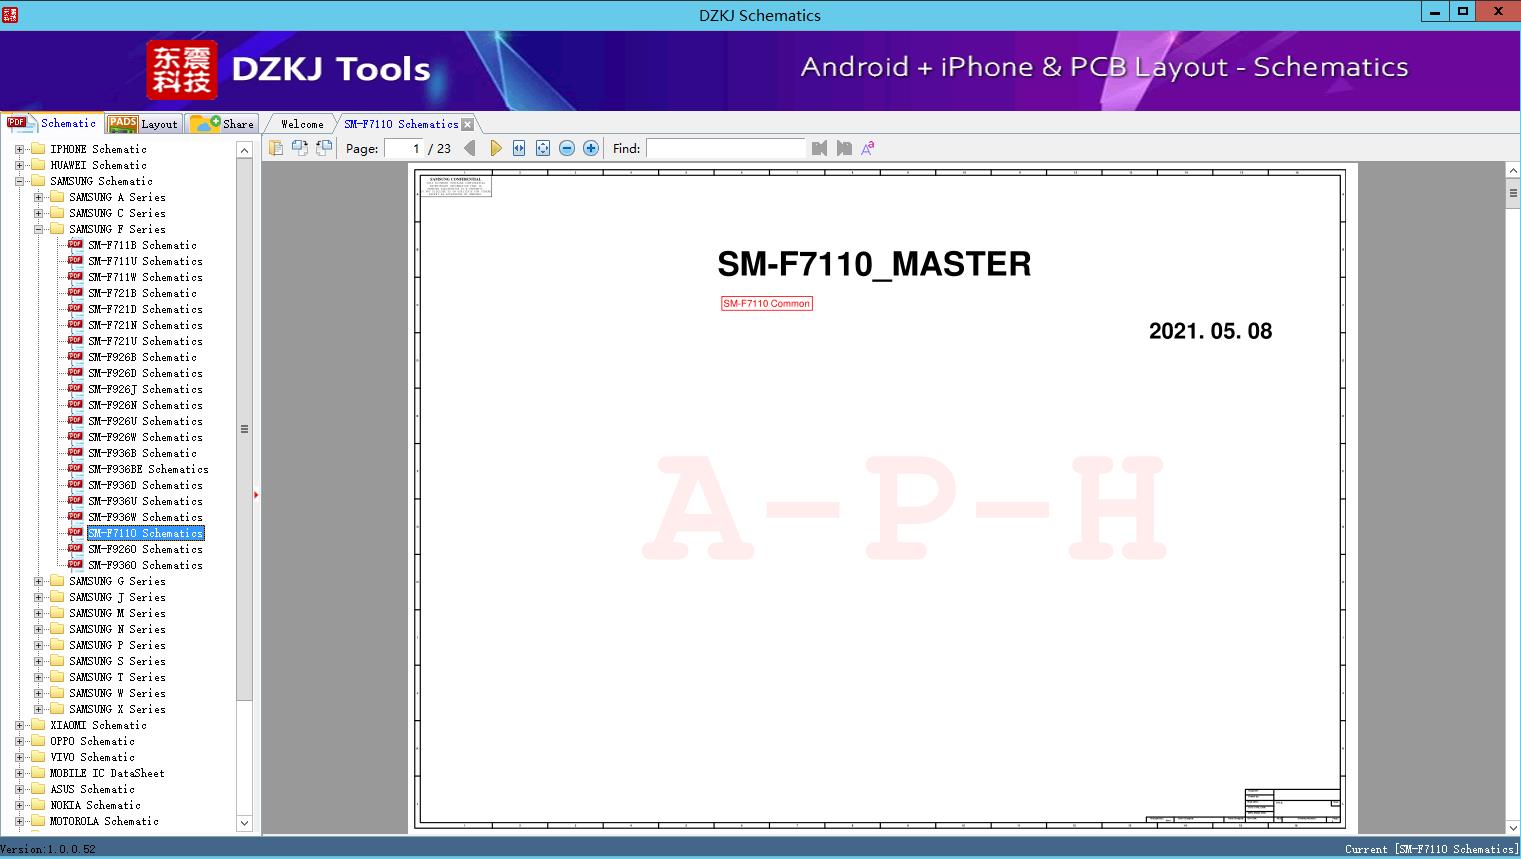Image resolution: width=1521 pixels, height=859 pixels.
Task: Collapse the SAMSUNG Schematic folder
Action: (x=19, y=181)
